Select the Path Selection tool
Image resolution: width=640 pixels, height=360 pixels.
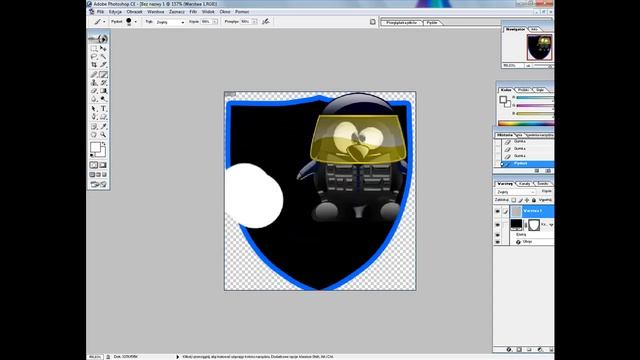(94, 109)
